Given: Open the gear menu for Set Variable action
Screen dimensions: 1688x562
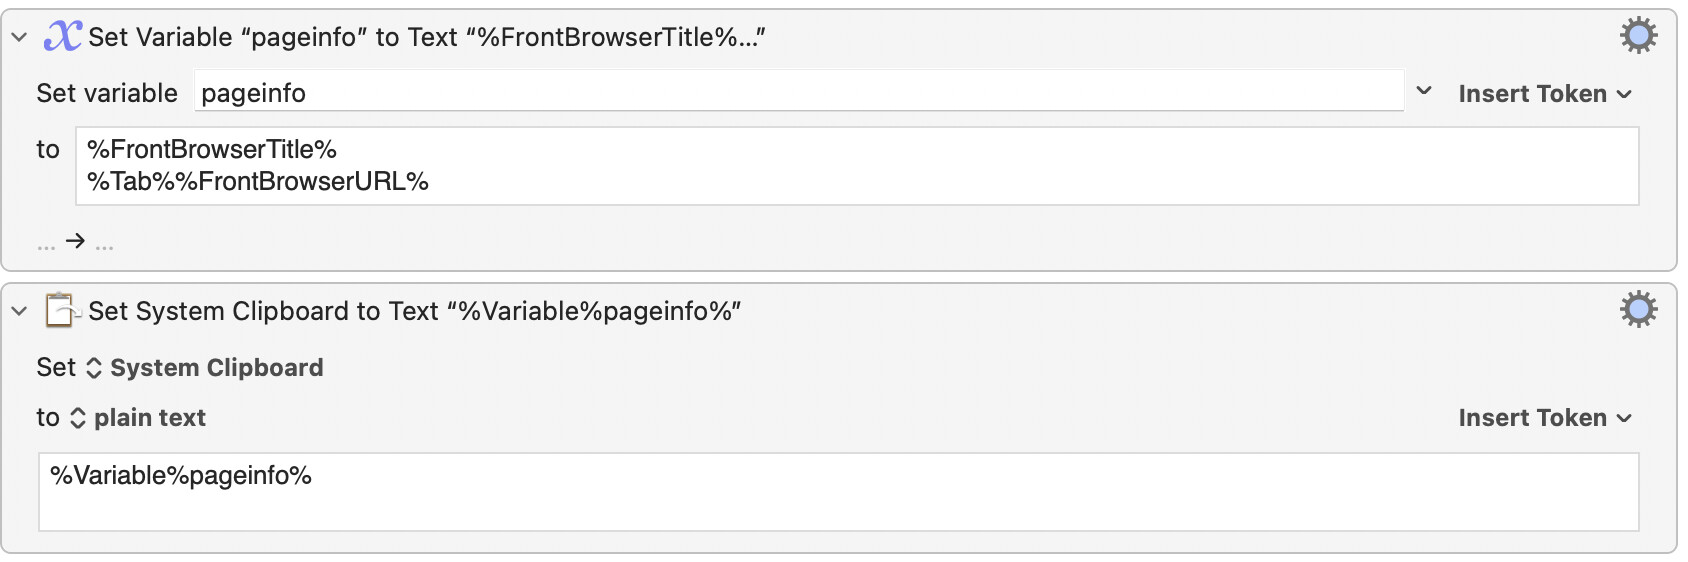Looking at the screenshot, I should point(1638,36).
